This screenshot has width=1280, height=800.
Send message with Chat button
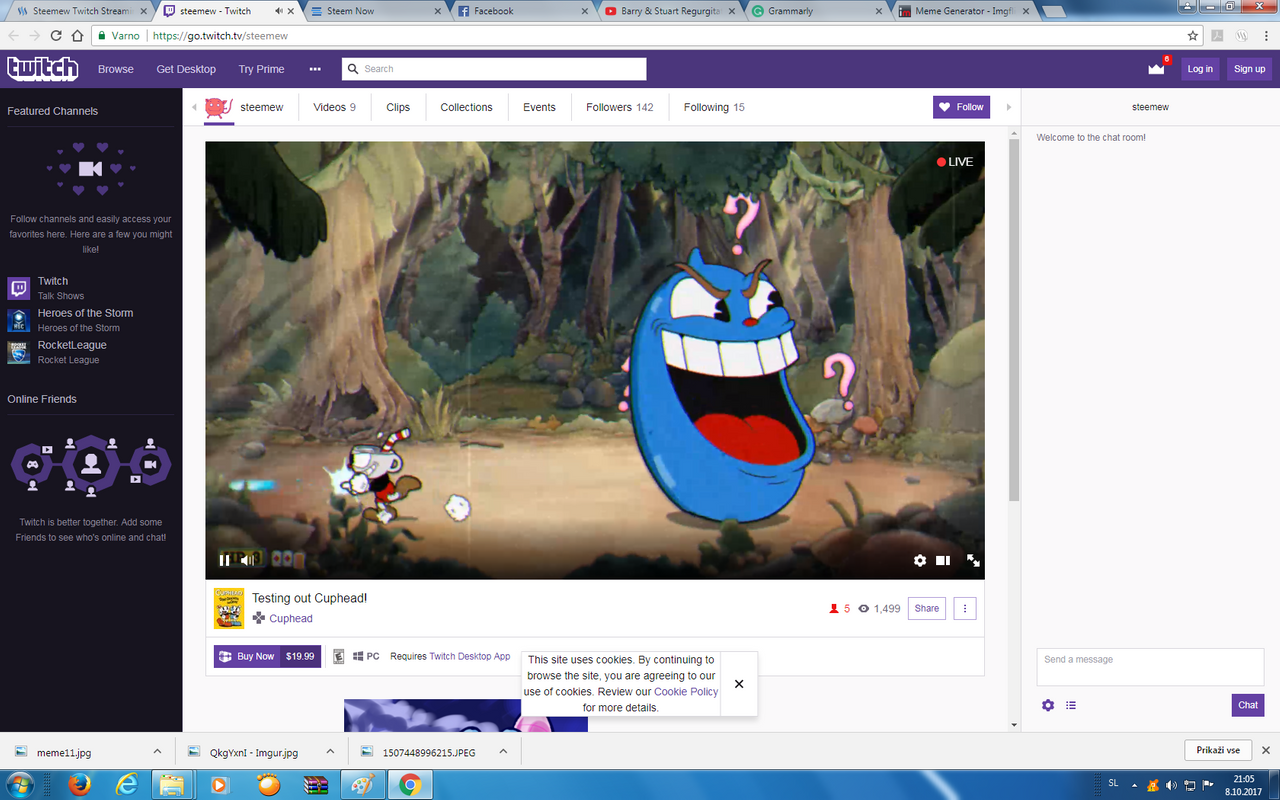pyautogui.click(x=1248, y=705)
